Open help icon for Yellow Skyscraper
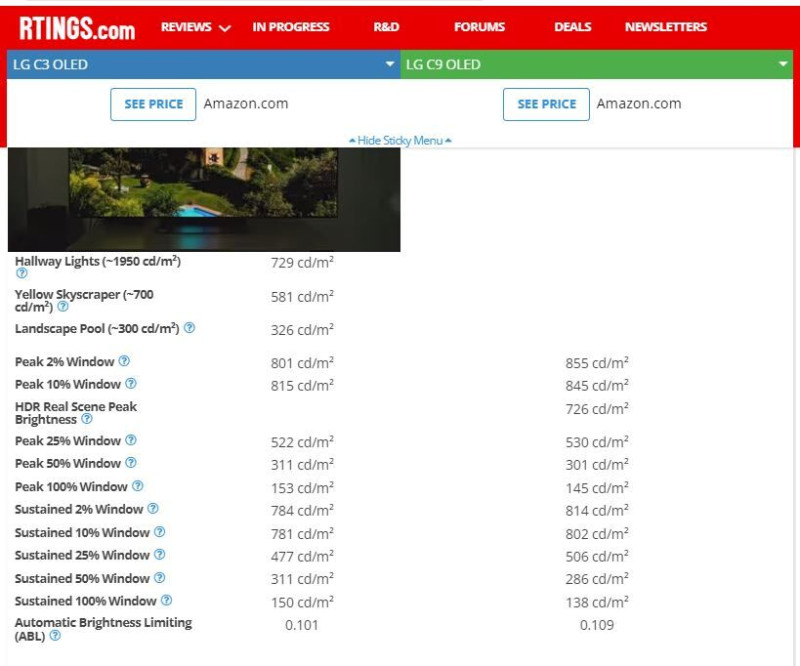This screenshot has width=800, height=666. [63, 307]
